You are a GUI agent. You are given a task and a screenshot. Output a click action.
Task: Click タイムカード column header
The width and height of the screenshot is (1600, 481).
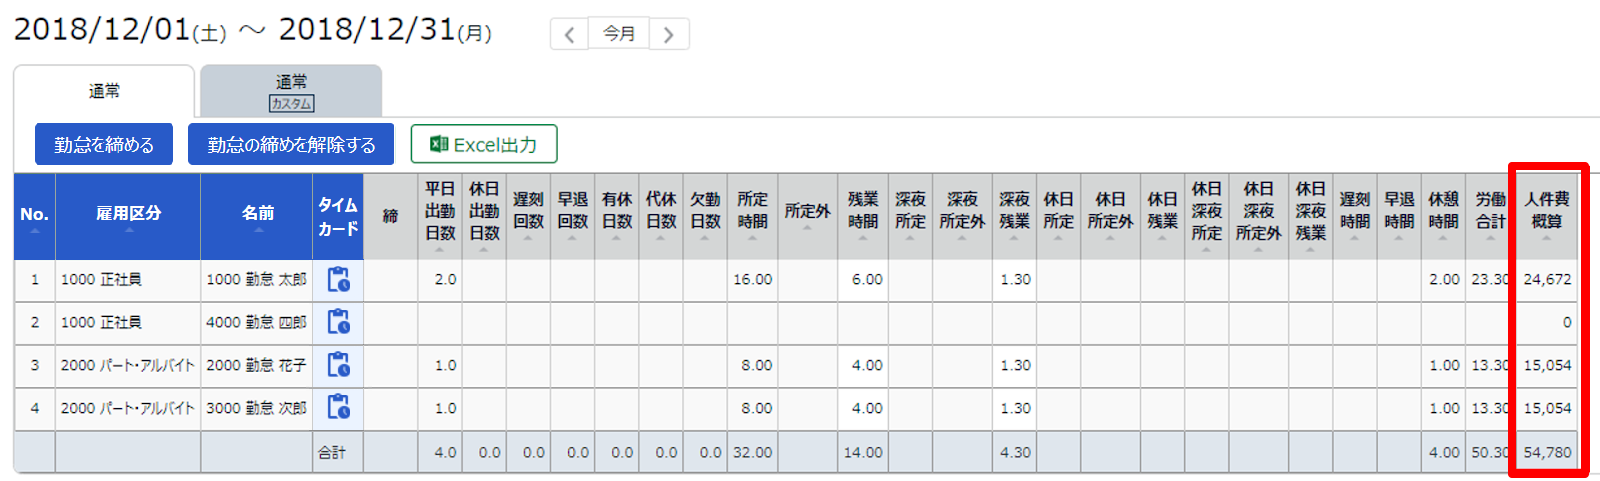338,216
